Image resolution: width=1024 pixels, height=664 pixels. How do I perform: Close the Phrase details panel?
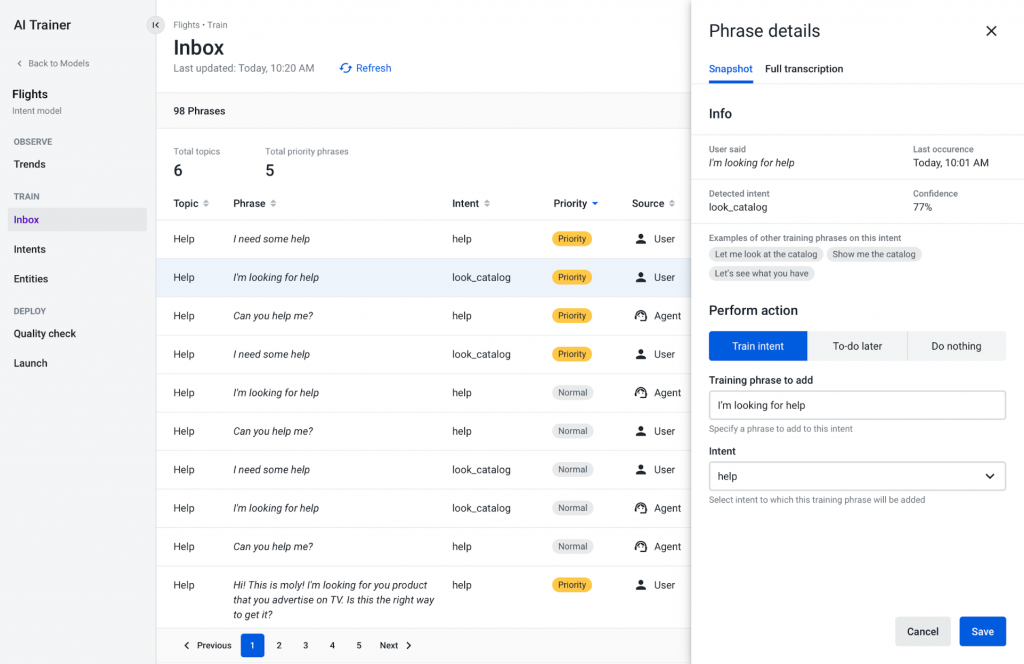click(x=991, y=31)
